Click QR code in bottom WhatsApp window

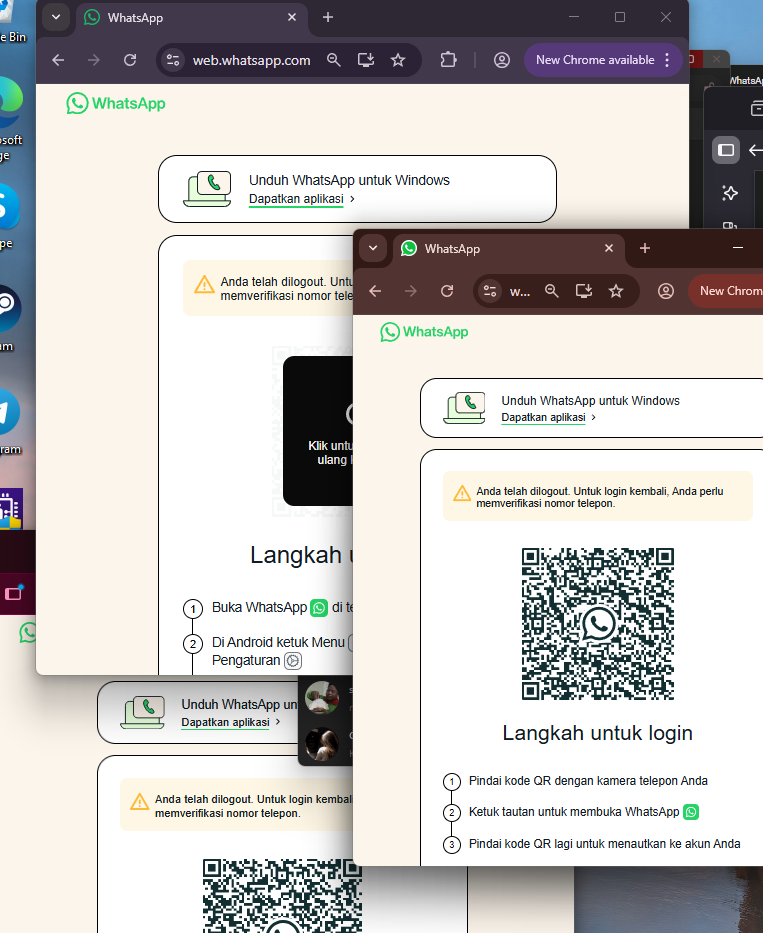[282, 896]
